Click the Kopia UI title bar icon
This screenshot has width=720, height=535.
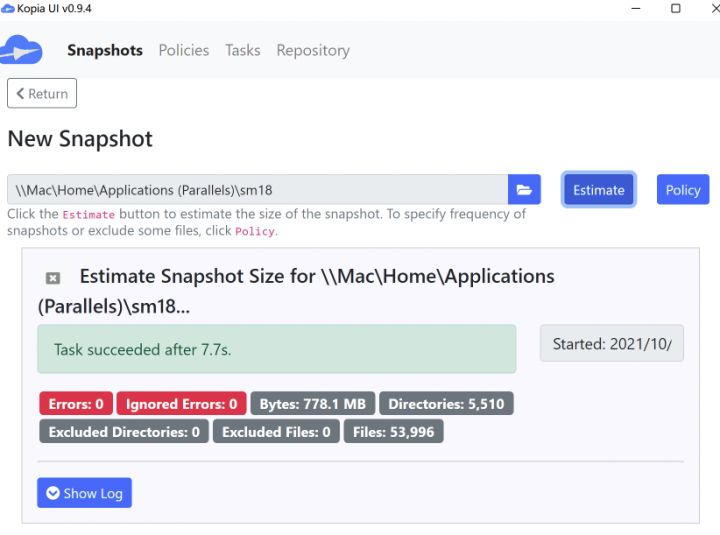(x=8, y=8)
